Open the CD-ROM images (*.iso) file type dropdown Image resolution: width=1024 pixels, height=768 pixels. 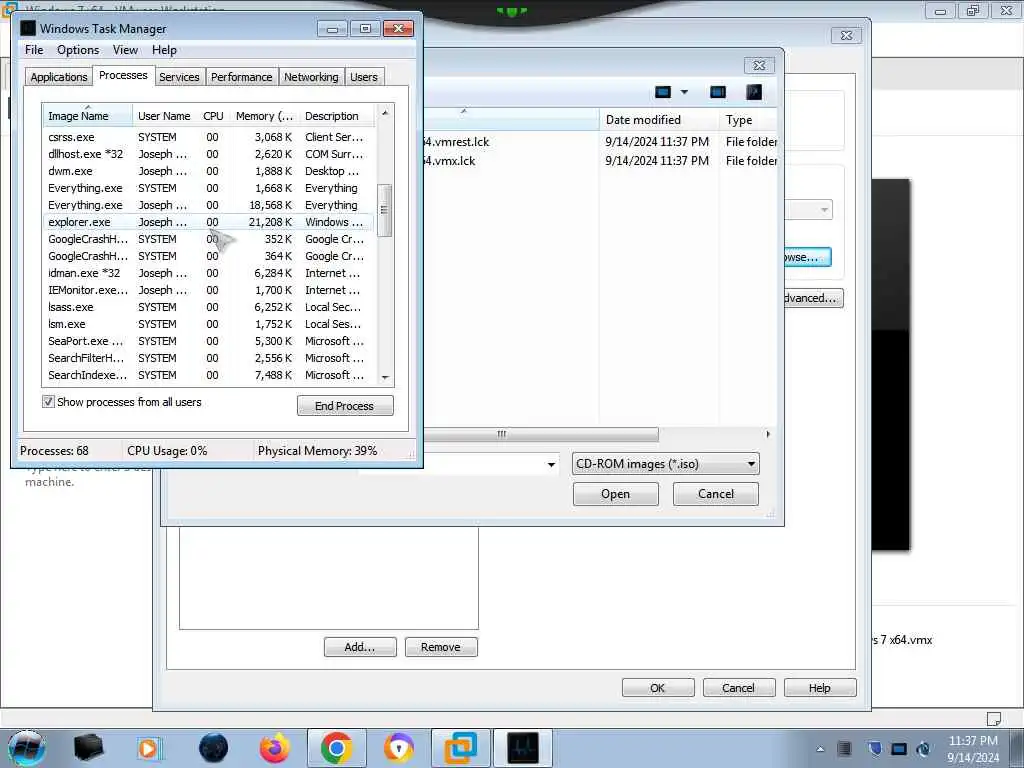[x=665, y=464]
